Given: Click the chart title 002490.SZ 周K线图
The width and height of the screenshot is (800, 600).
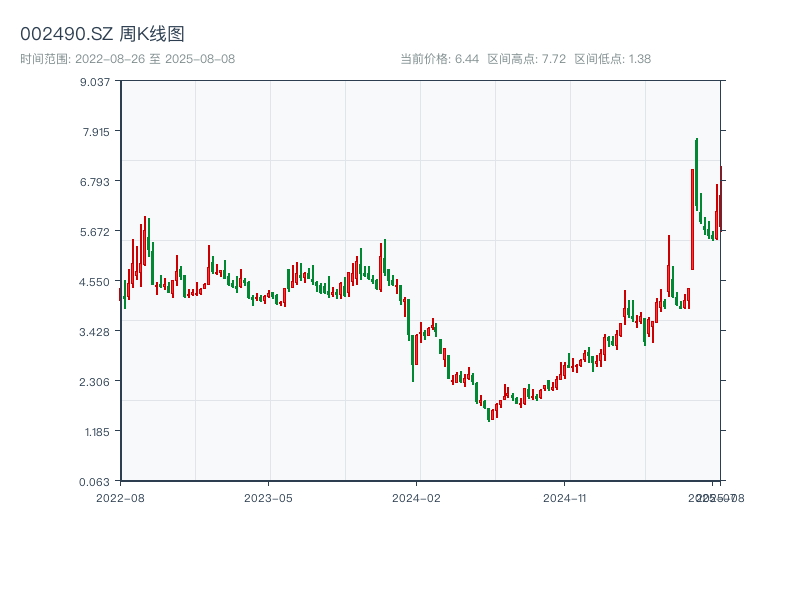Looking at the screenshot, I should (x=102, y=34).
